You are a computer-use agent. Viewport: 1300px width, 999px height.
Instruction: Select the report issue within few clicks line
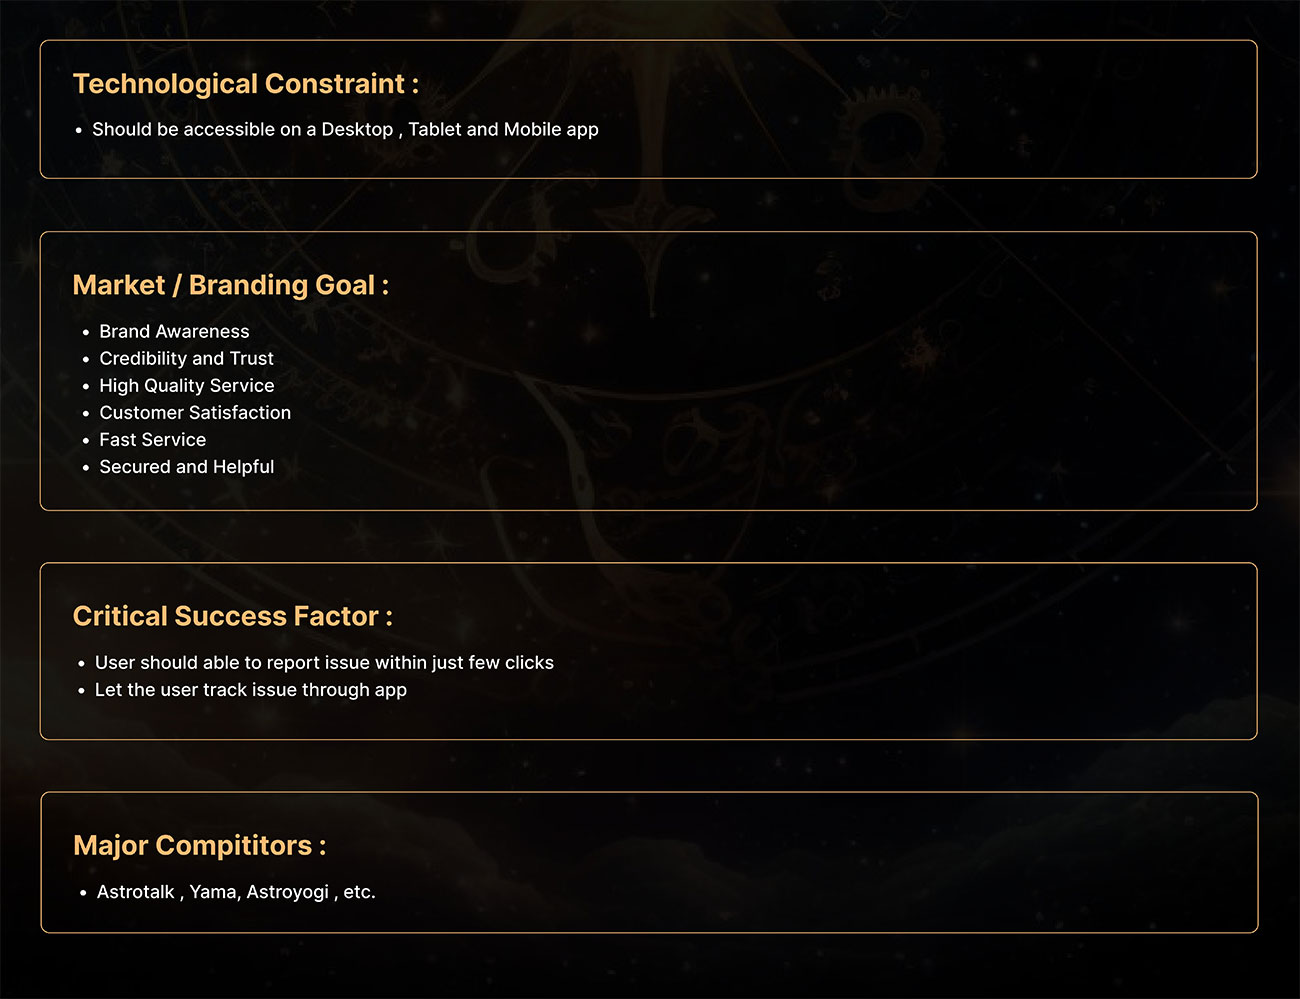324,663
